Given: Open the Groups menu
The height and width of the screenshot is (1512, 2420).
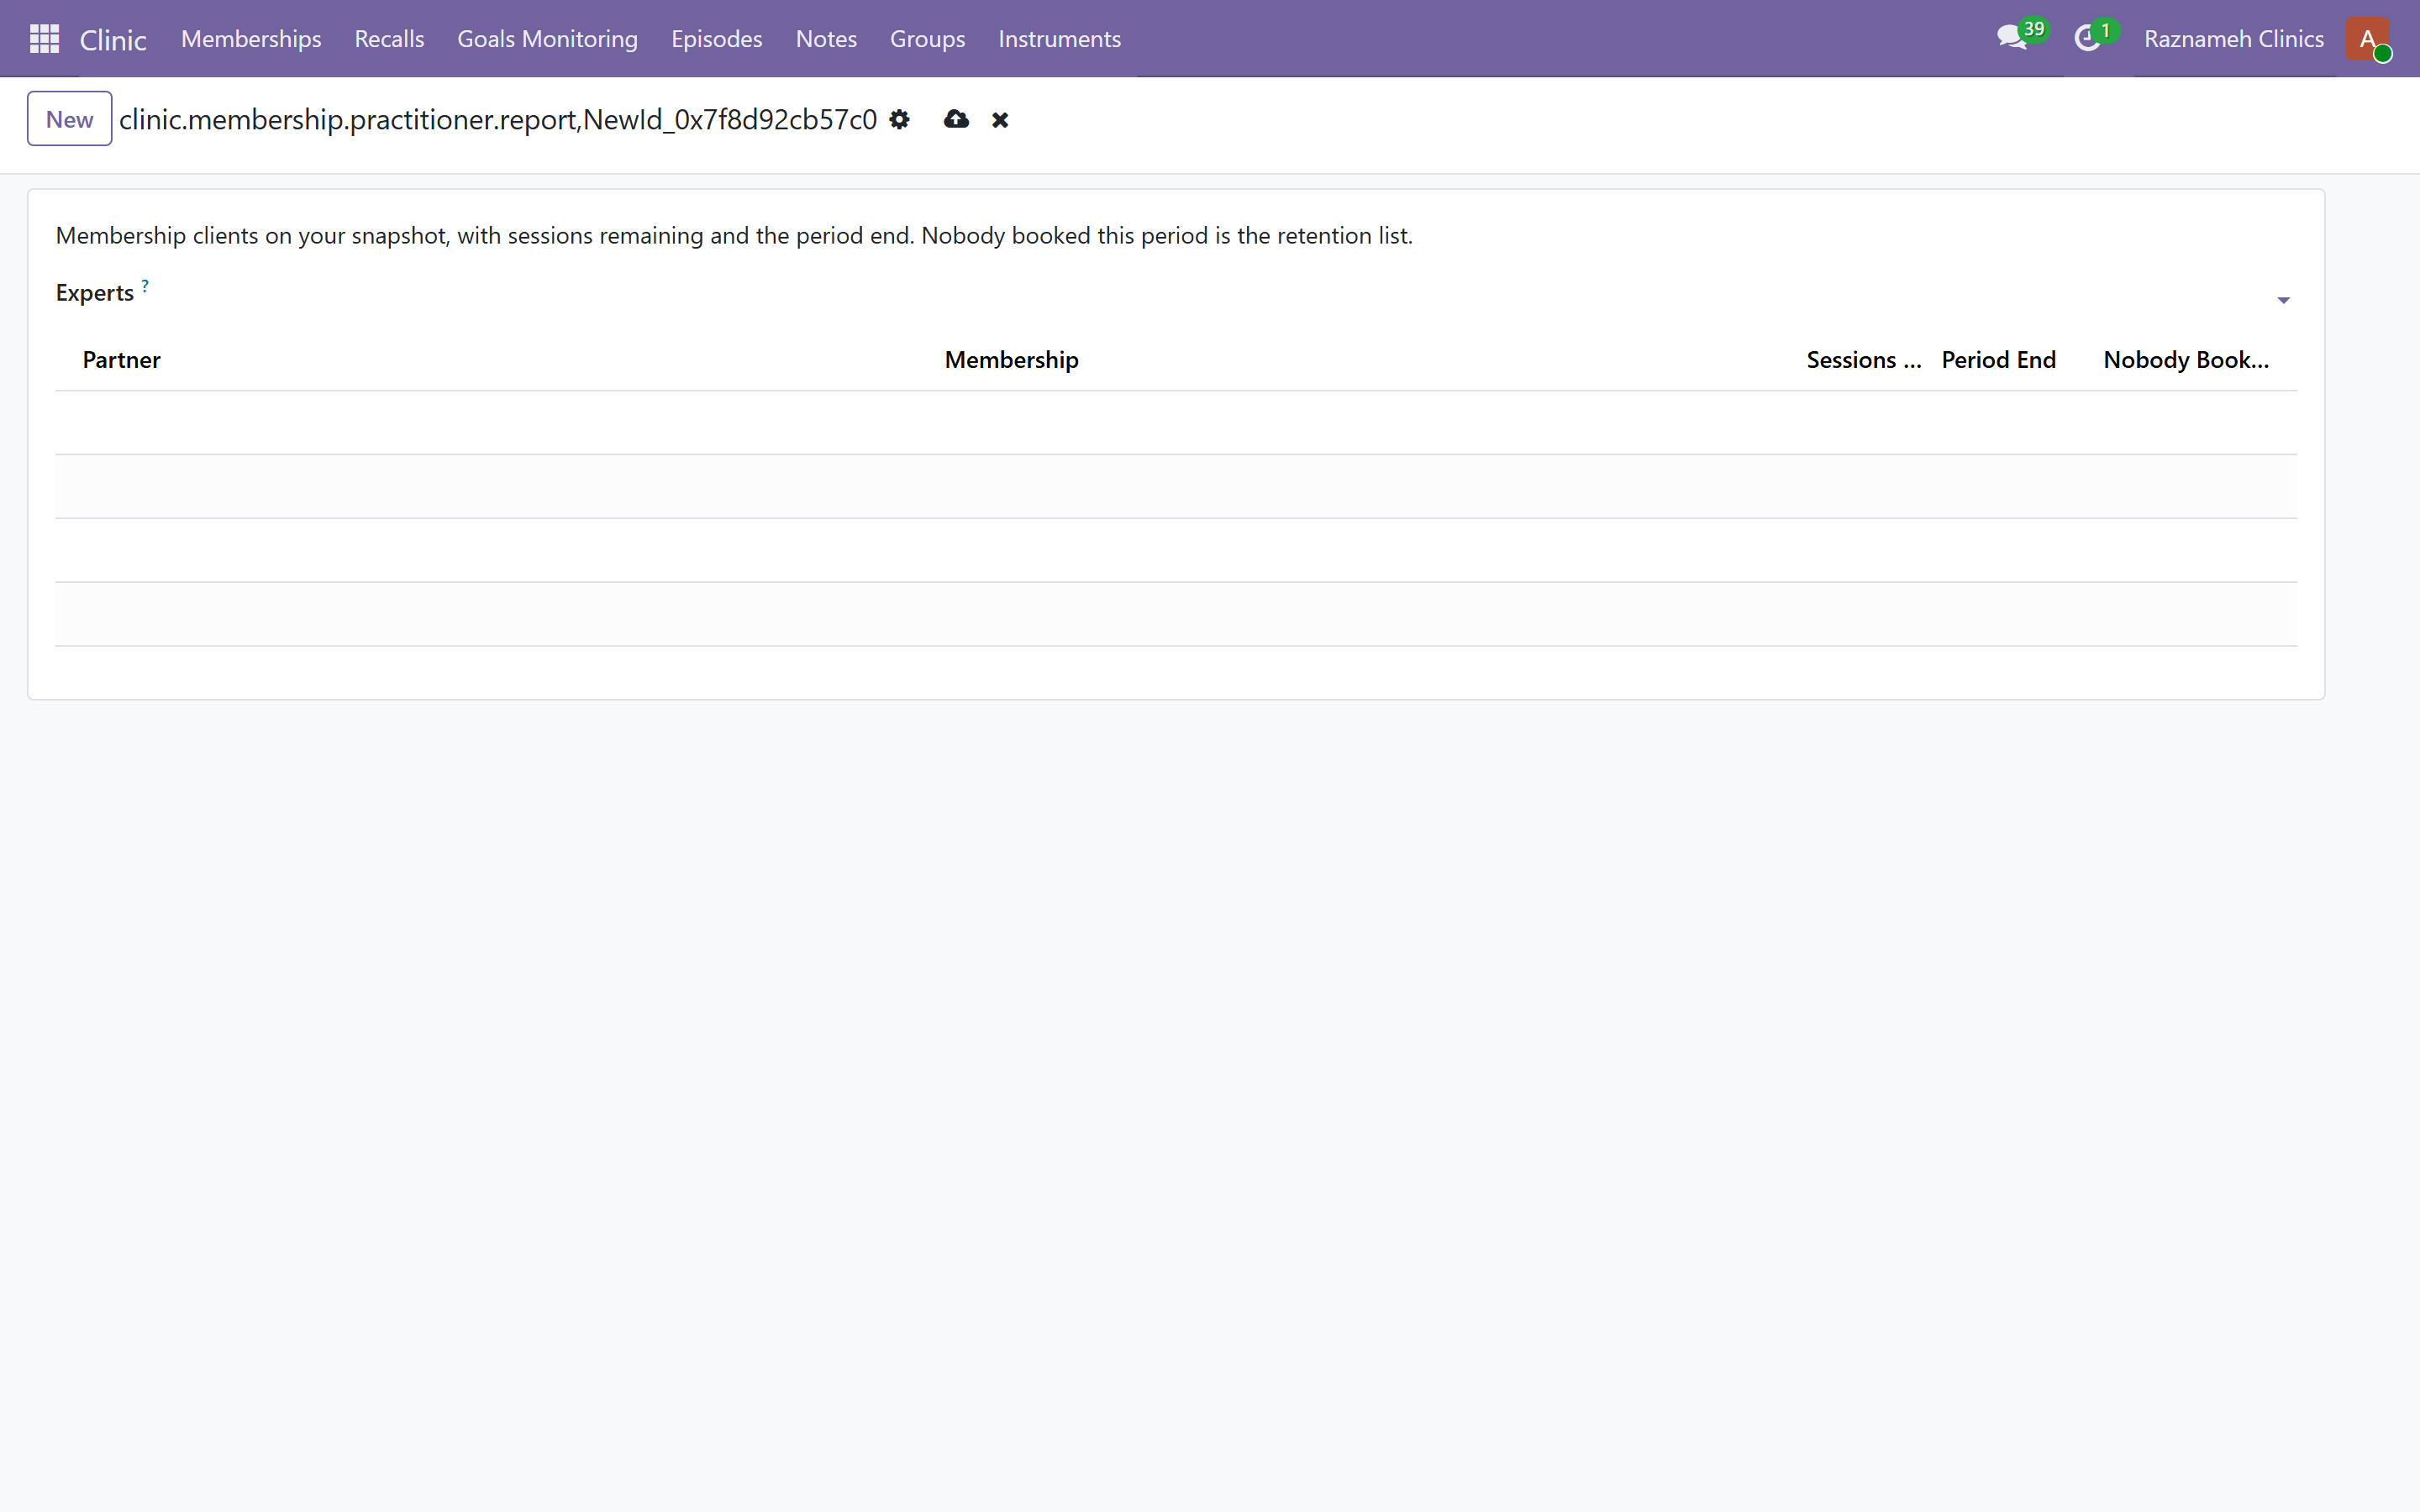Looking at the screenshot, I should (x=927, y=39).
